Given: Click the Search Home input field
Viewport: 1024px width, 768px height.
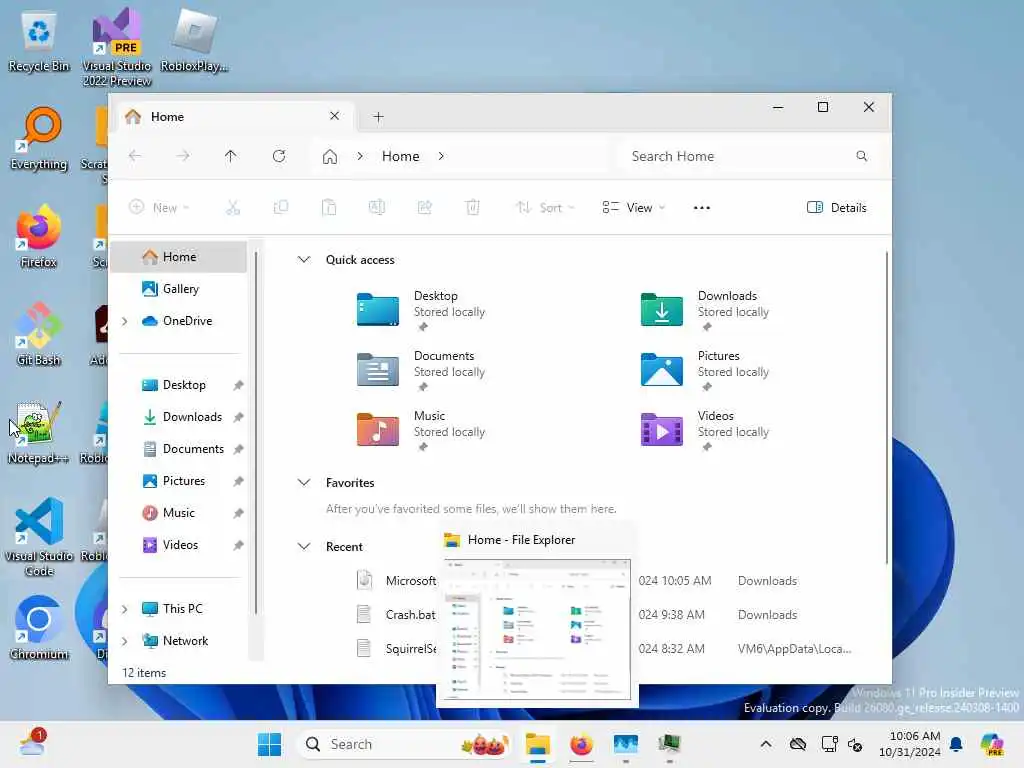Looking at the screenshot, I should 750,156.
